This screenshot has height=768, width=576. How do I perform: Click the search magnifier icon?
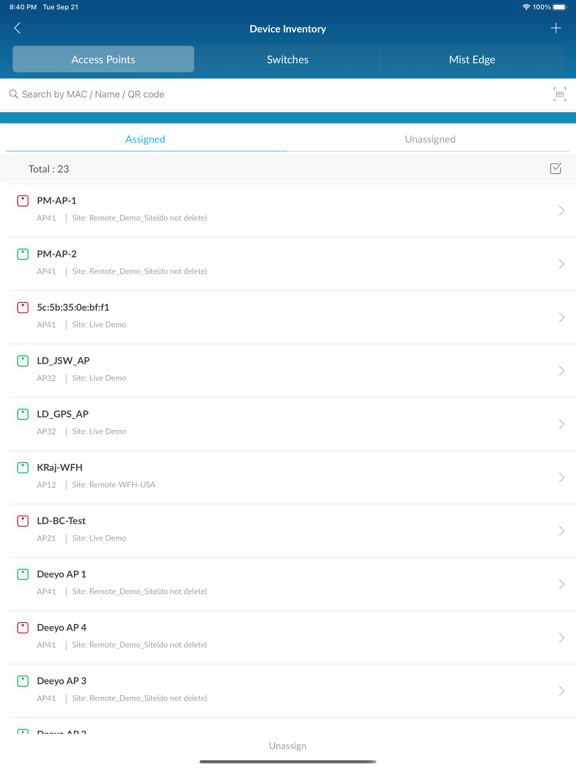[14, 94]
